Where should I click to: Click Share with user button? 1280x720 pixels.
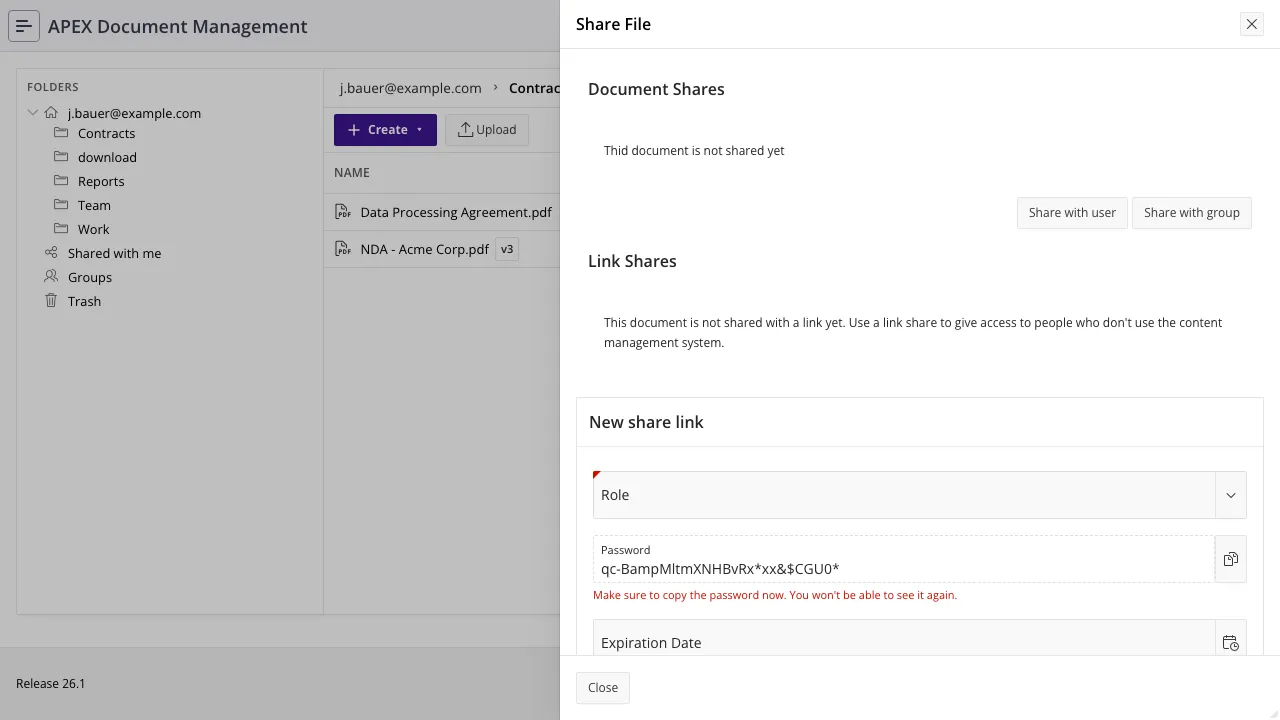(x=1072, y=213)
